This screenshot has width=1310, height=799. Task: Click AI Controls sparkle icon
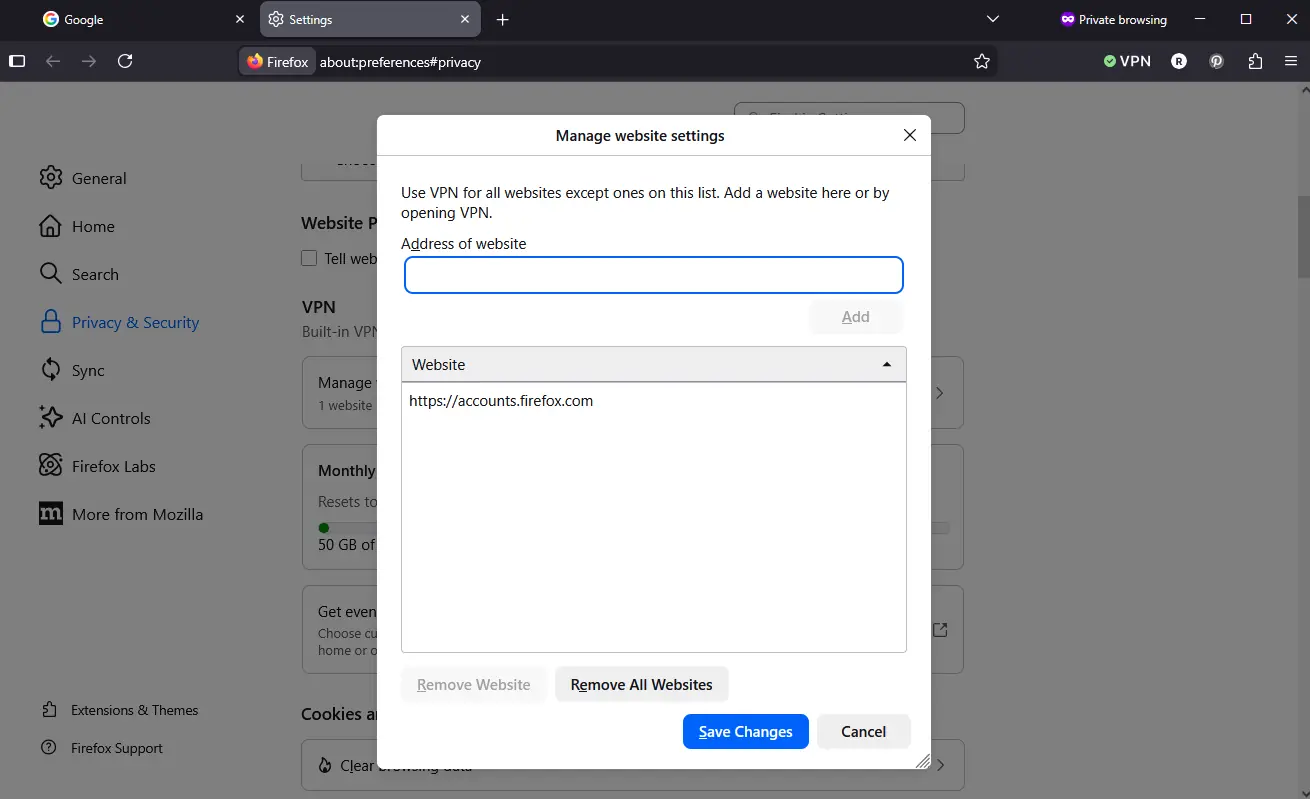[50, 418]
